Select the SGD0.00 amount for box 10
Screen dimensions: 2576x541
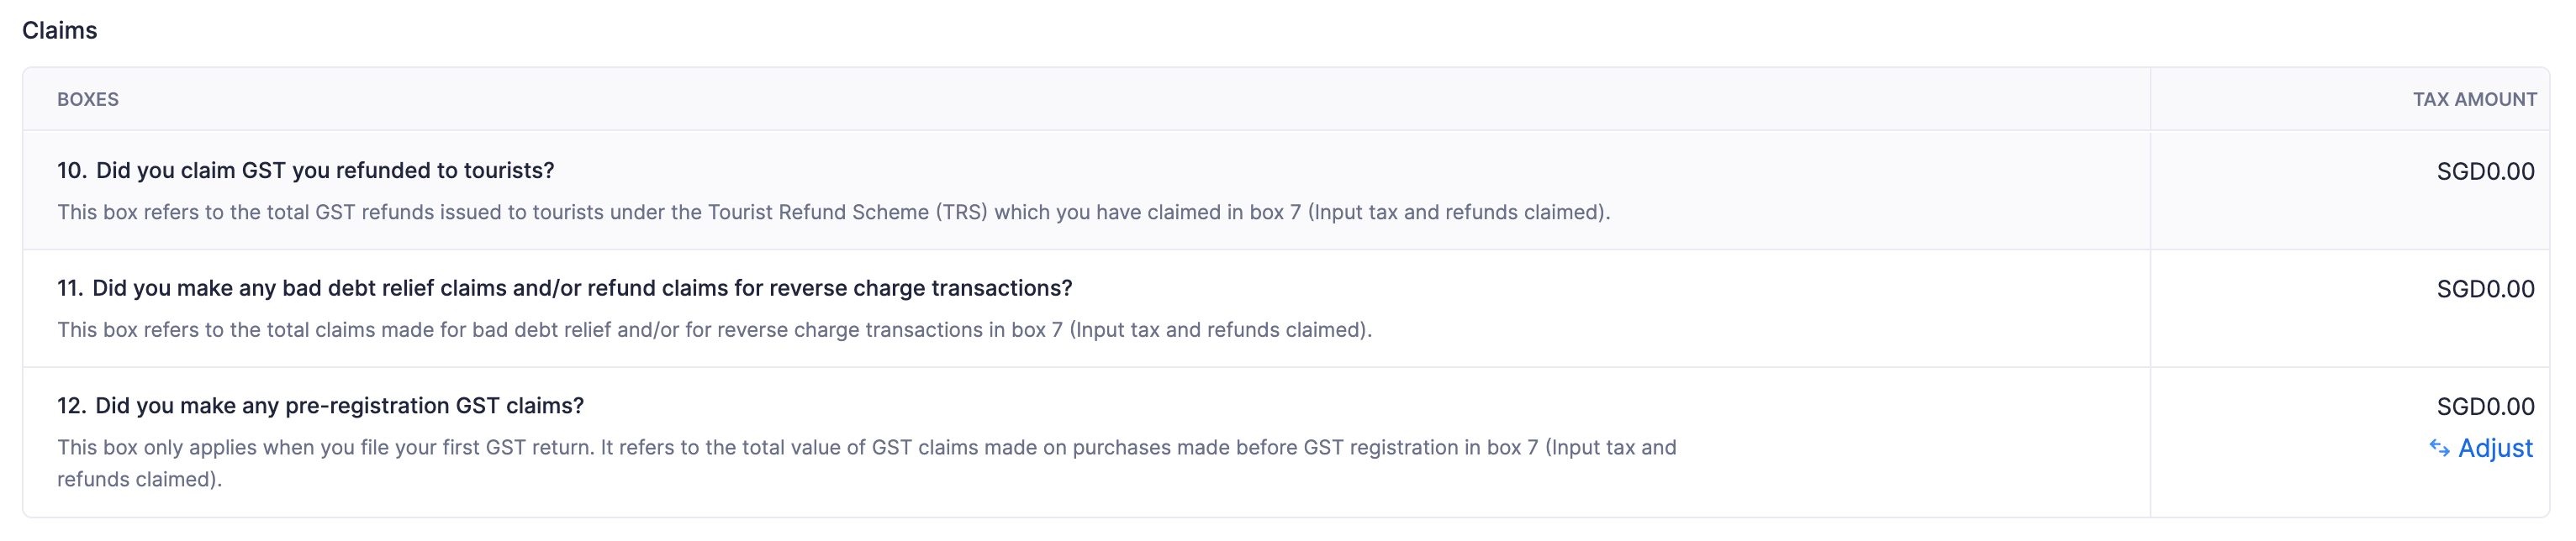(2485, 172)
